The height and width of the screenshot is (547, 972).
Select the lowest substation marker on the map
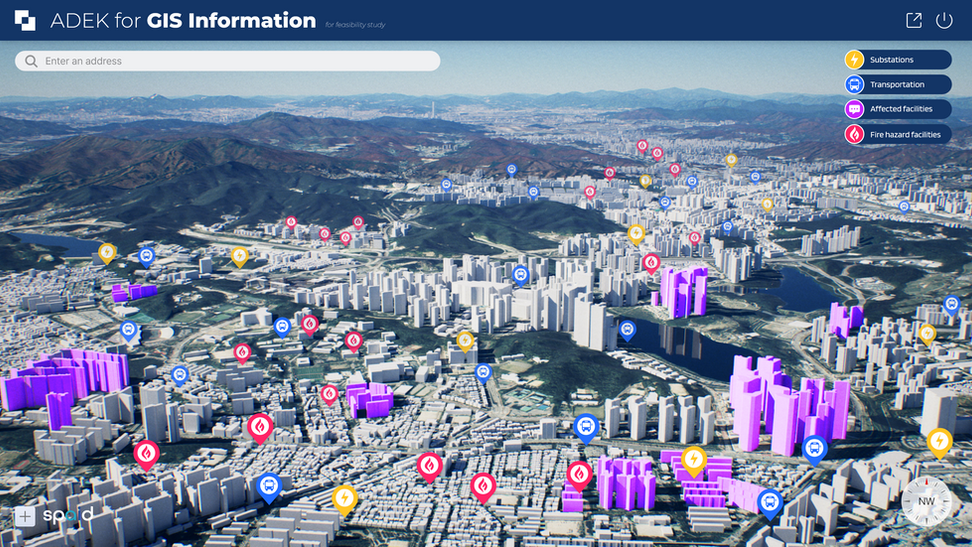click(345, 500)
